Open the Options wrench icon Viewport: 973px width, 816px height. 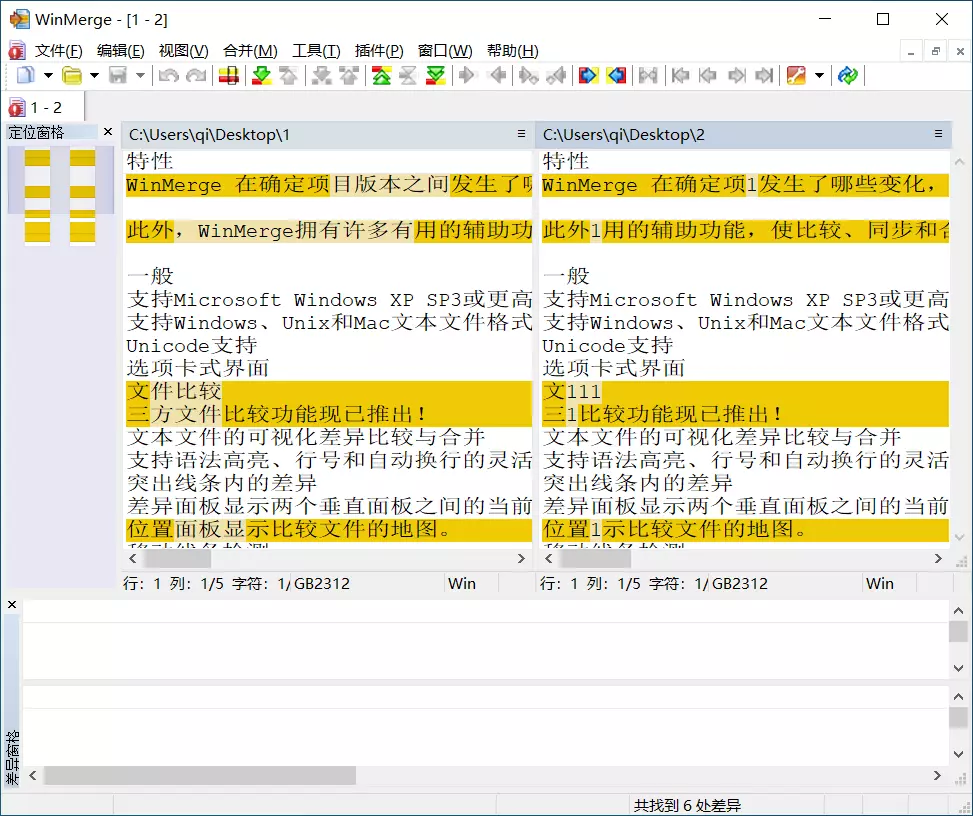click(796, 75)
